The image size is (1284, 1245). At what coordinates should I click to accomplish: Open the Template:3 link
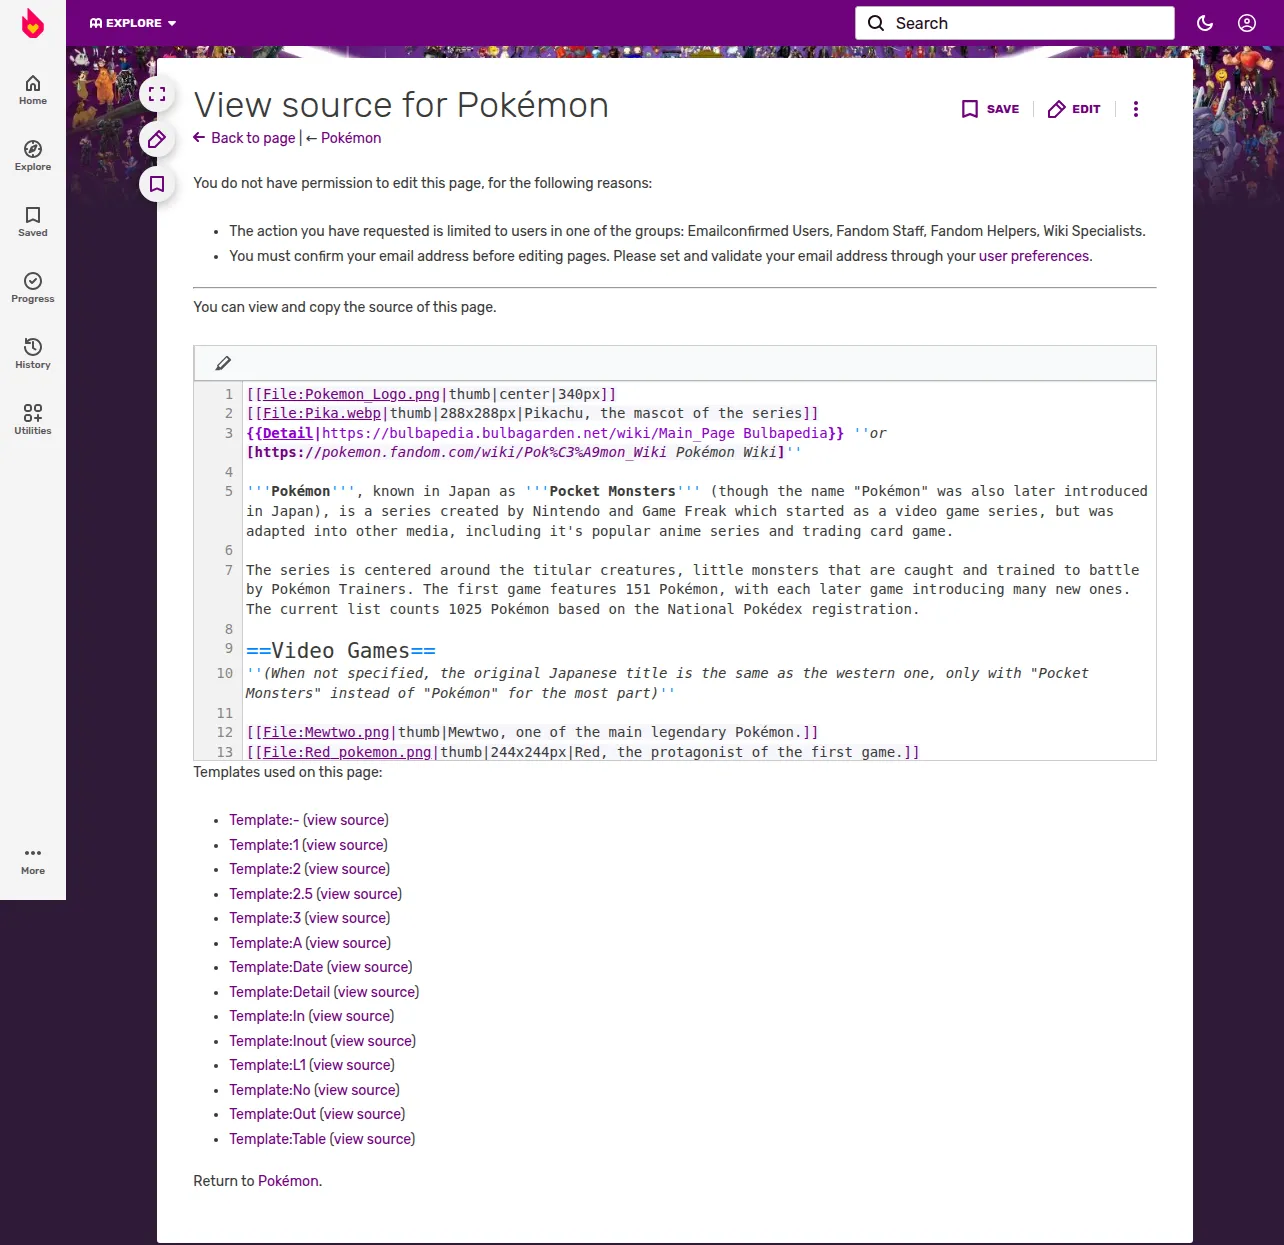coord(265,918)
